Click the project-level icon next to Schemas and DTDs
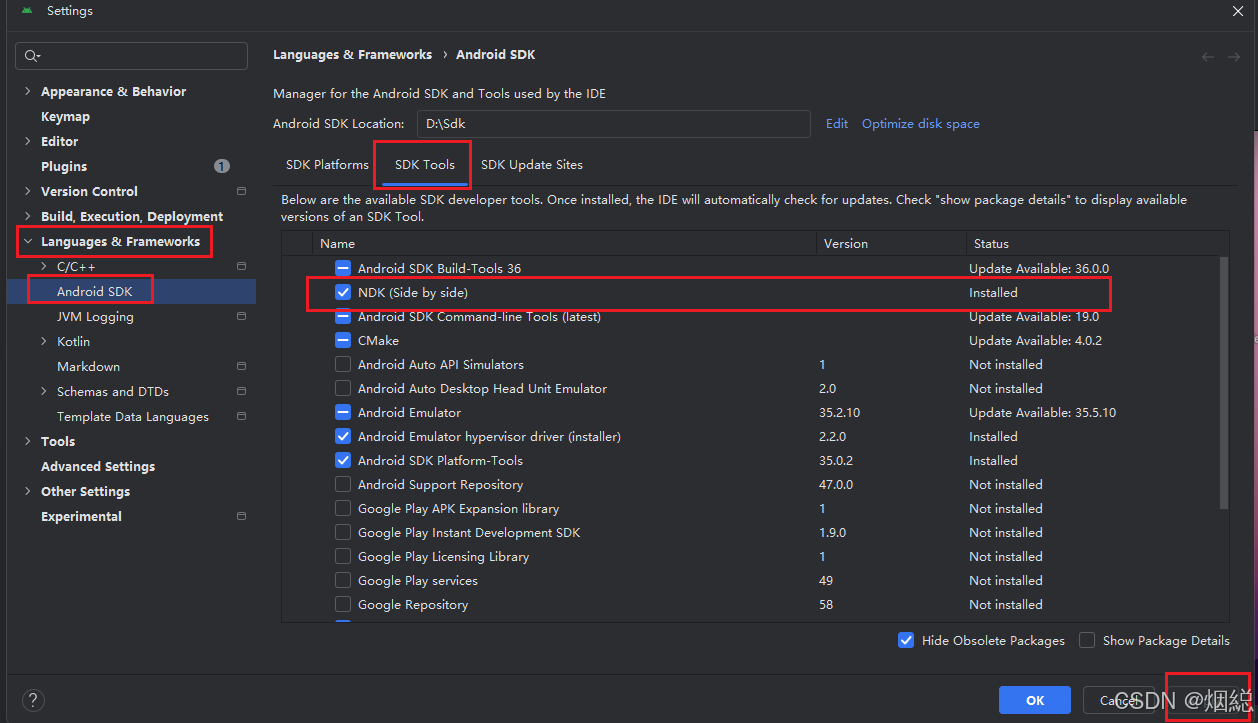Viewport: 1258px width, 723px height. [241, 391]
